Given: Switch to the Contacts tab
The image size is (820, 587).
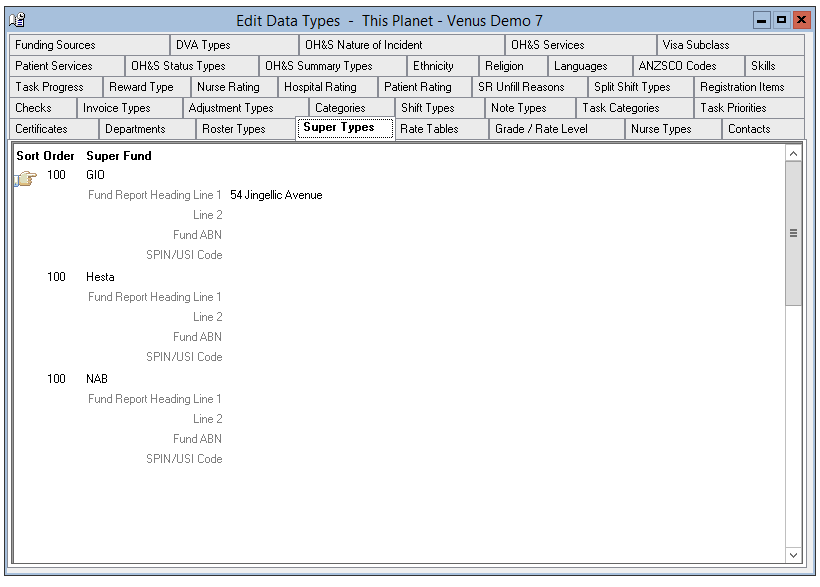Looking at the screenshot, I should (x=763, y=129).
